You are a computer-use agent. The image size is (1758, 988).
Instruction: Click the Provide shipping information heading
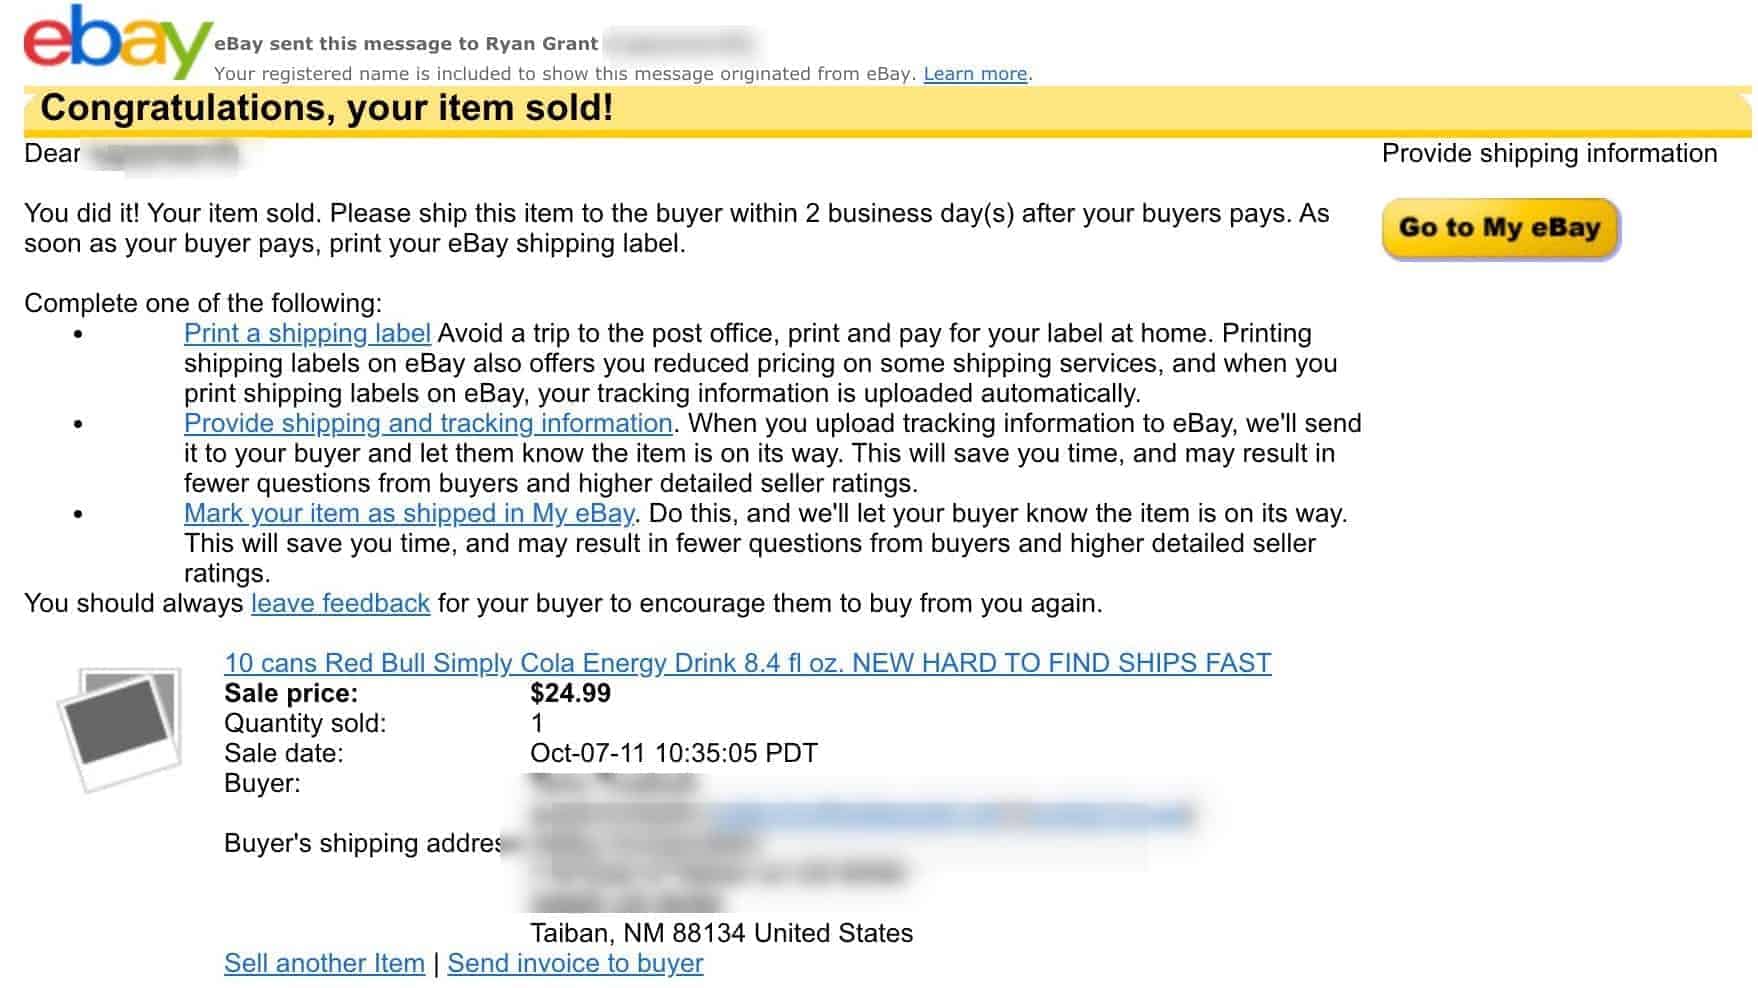pyautogui.click(x=1548, y=153)
